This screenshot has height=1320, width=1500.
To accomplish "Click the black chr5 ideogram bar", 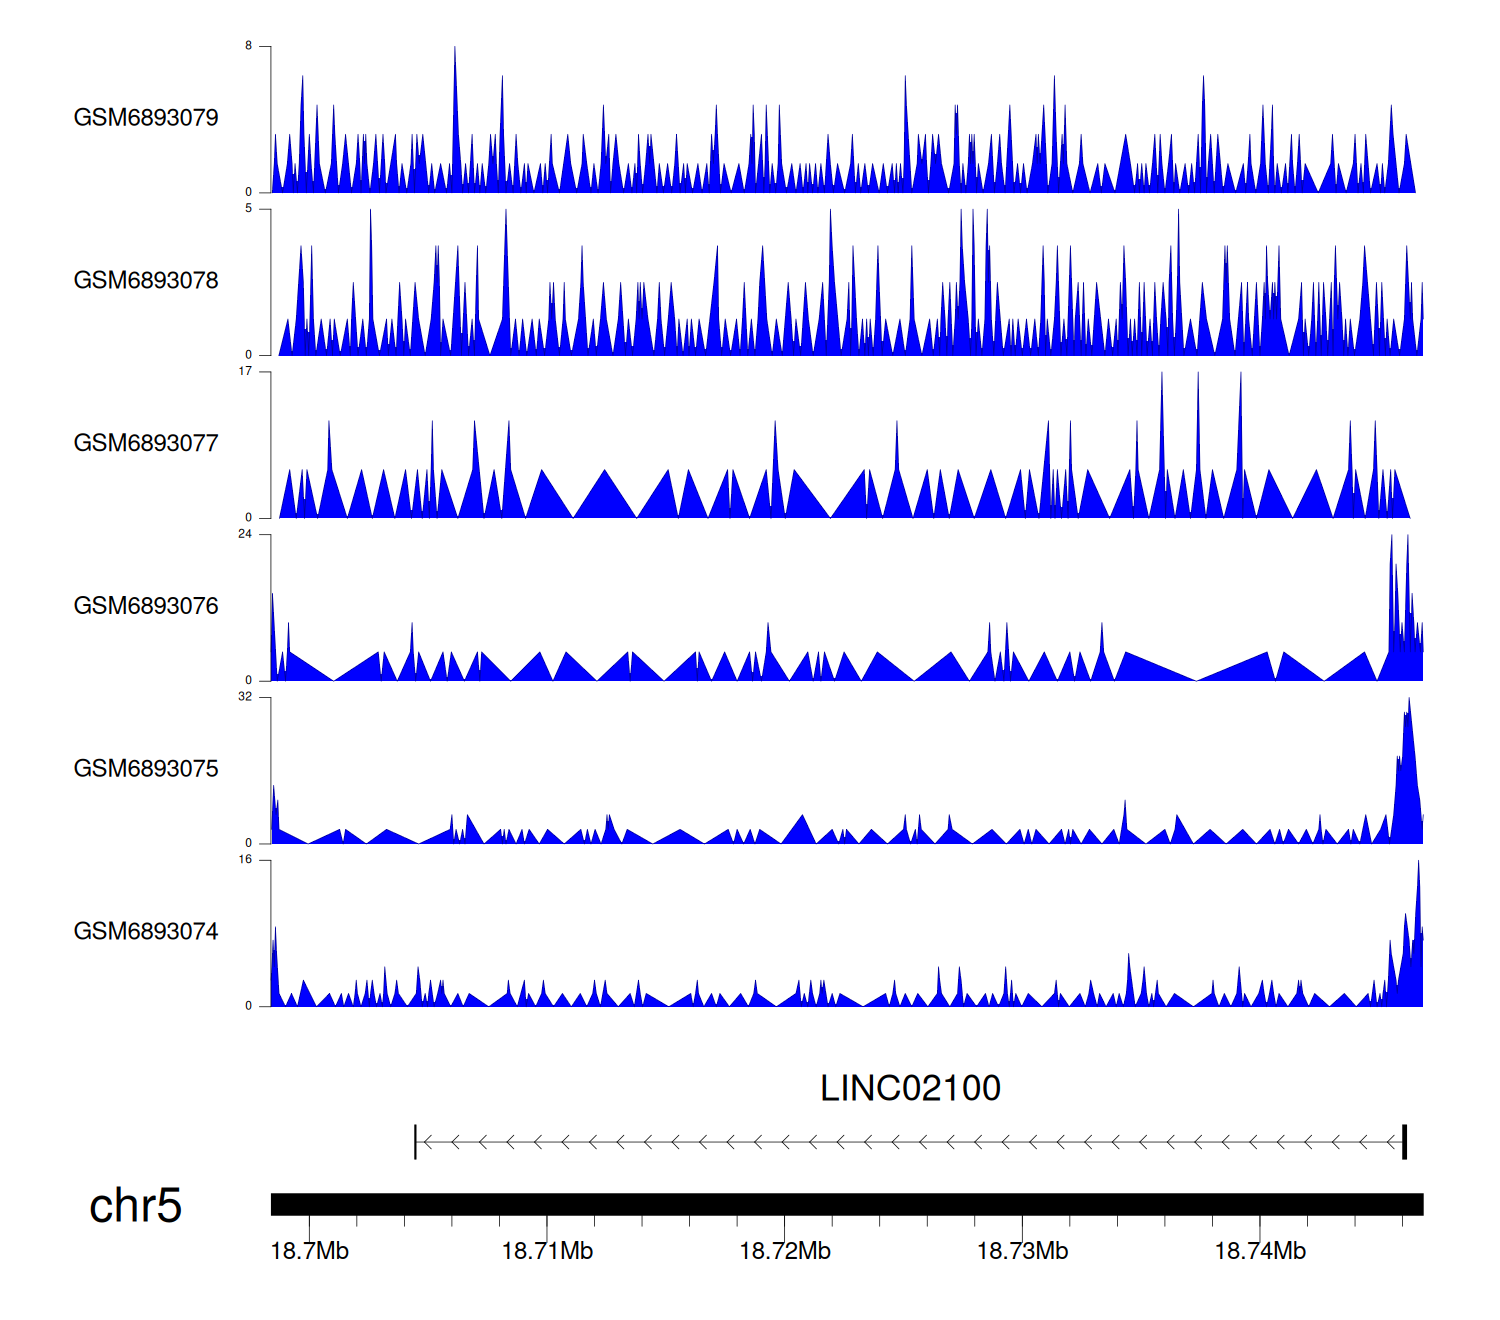I will 846,1204.
